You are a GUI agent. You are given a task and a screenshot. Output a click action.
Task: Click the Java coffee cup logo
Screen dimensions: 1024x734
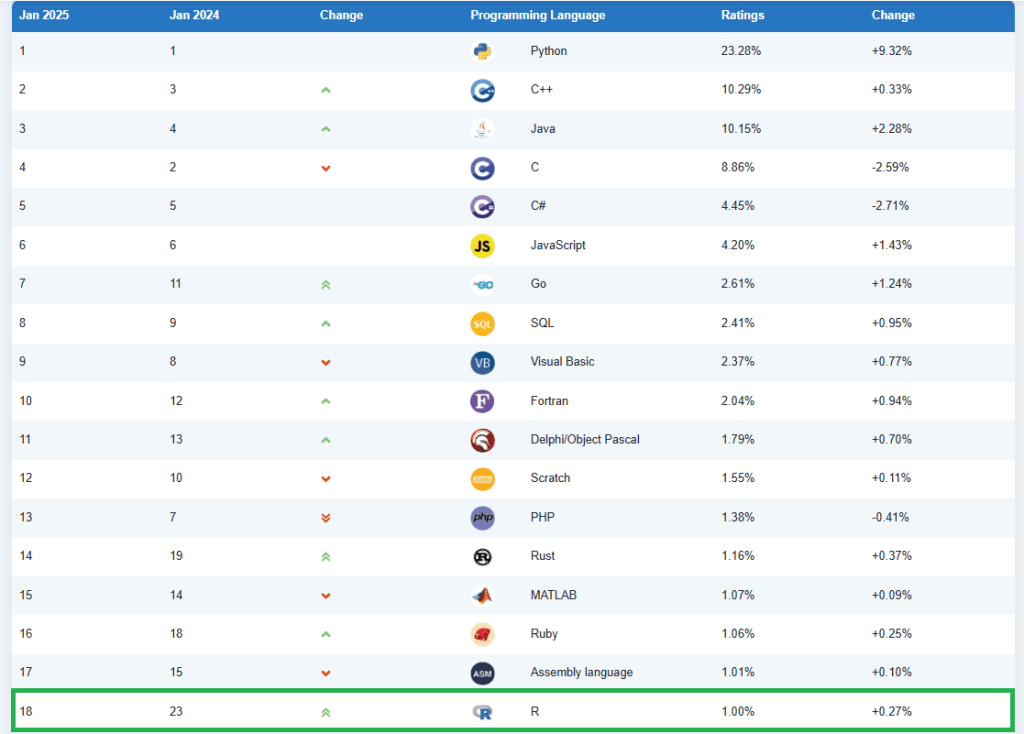482,129
